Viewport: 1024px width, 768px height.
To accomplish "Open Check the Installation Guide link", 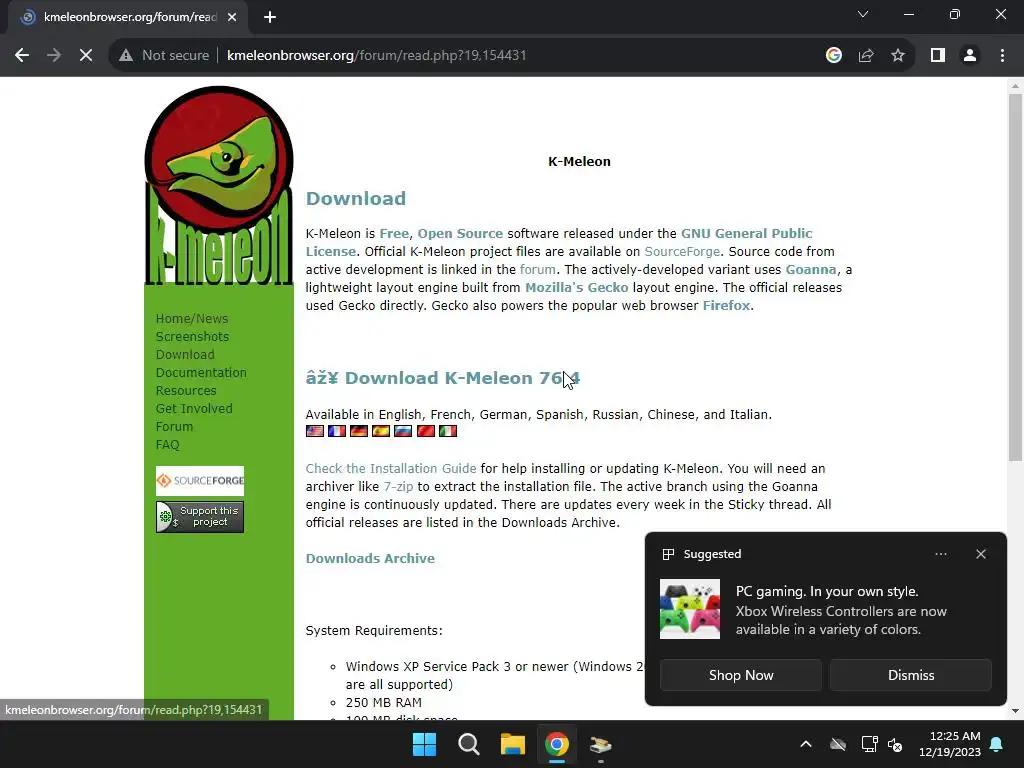I will 391,468.
